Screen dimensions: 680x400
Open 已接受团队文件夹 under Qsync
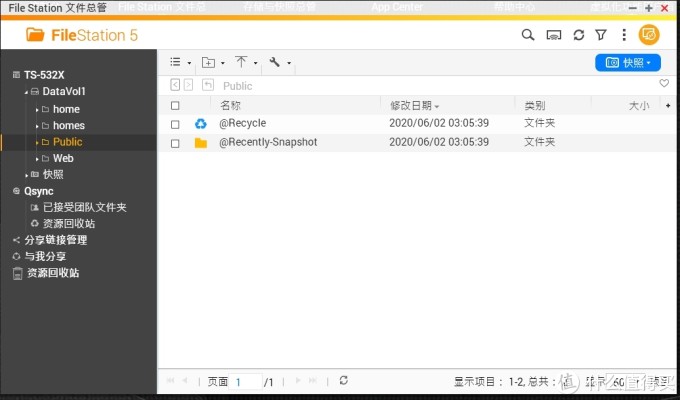pyautogui.click(x=85, y=207)
